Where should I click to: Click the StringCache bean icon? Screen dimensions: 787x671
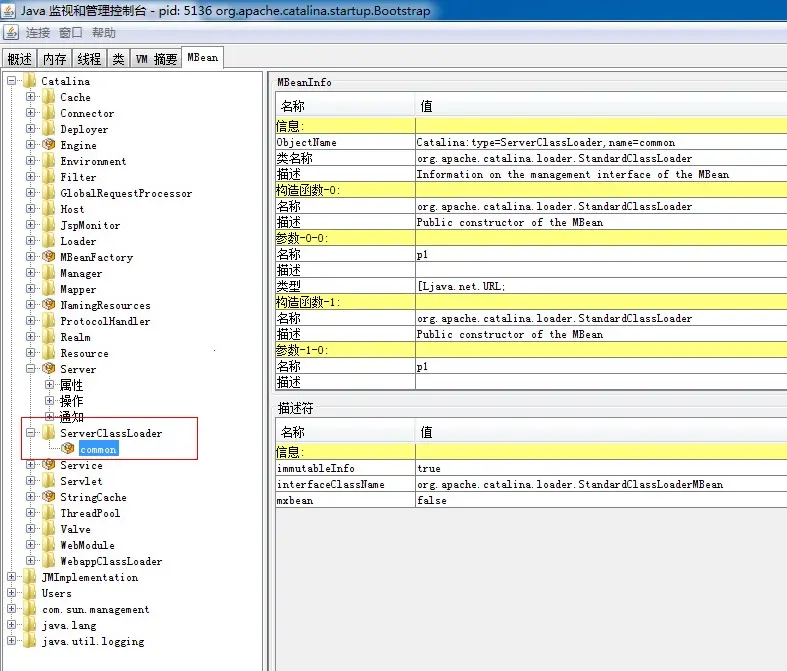pyautogui.click(x=49, y=496)
